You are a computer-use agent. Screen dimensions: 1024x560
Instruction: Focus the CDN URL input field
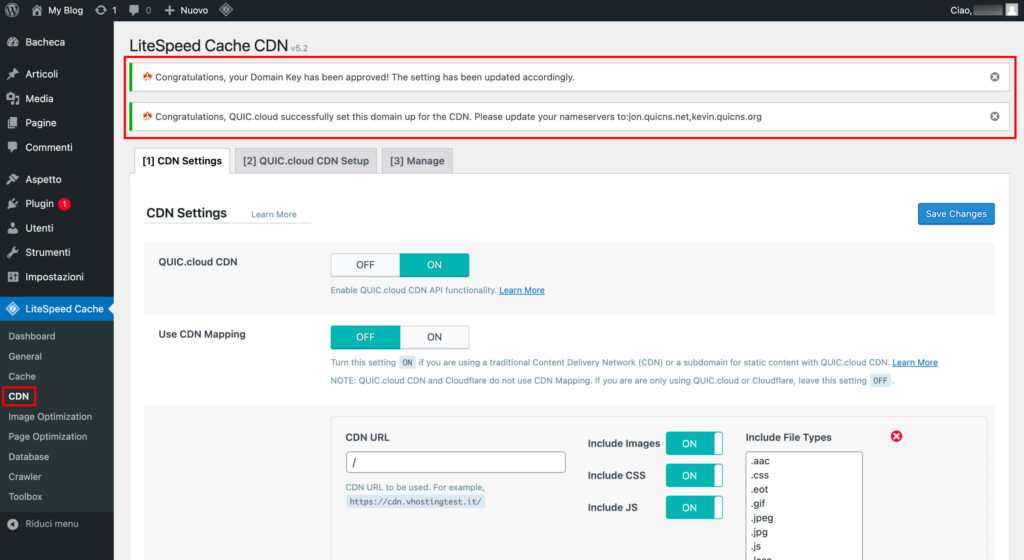[x=456, y=462]
